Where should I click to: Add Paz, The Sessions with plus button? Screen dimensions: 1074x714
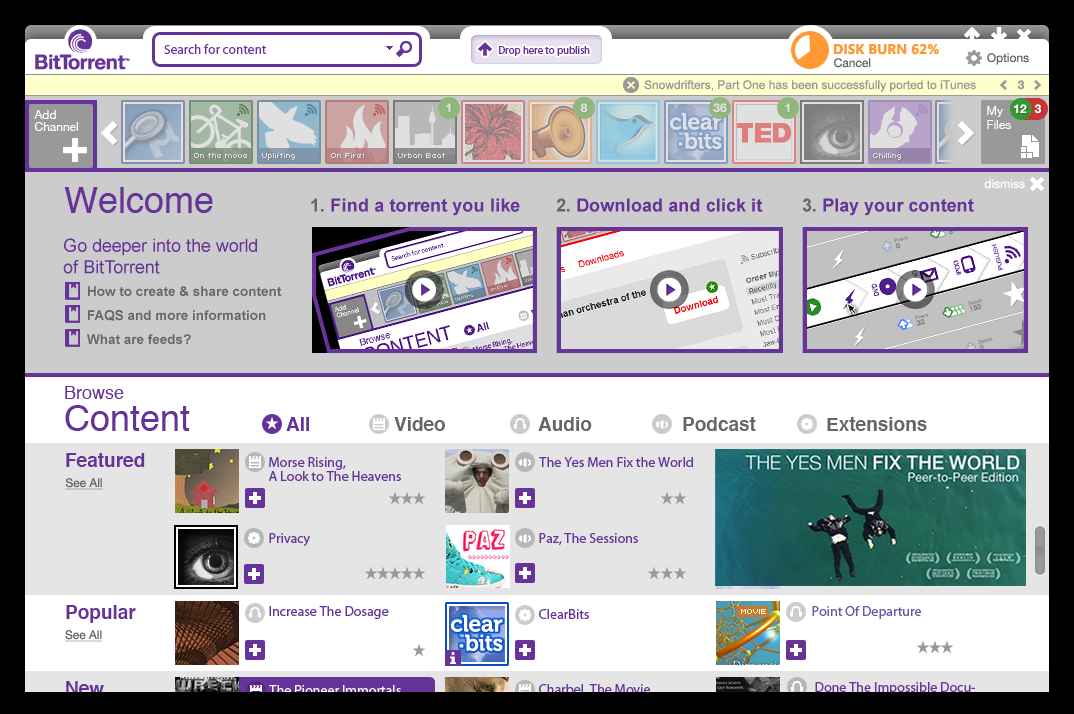pyautogui.click(x=525, y=573)
